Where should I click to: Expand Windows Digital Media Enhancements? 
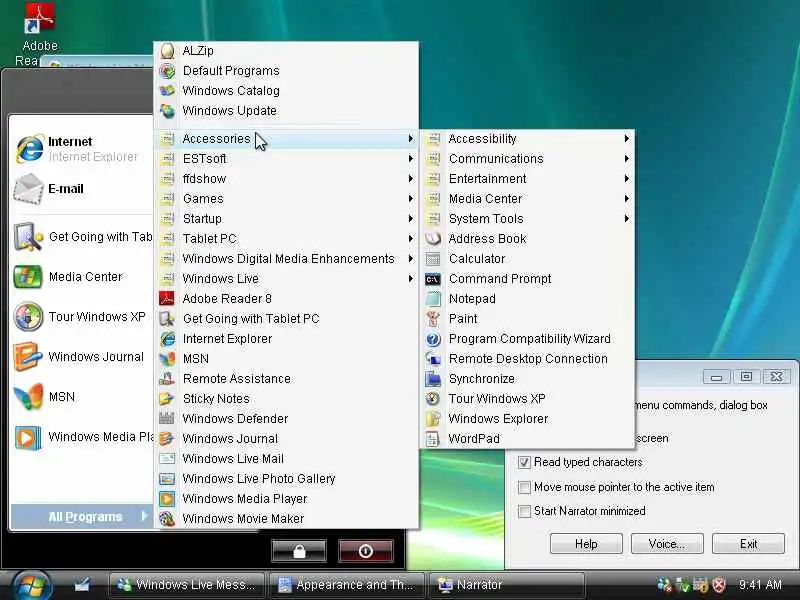[x=286, y=259]
